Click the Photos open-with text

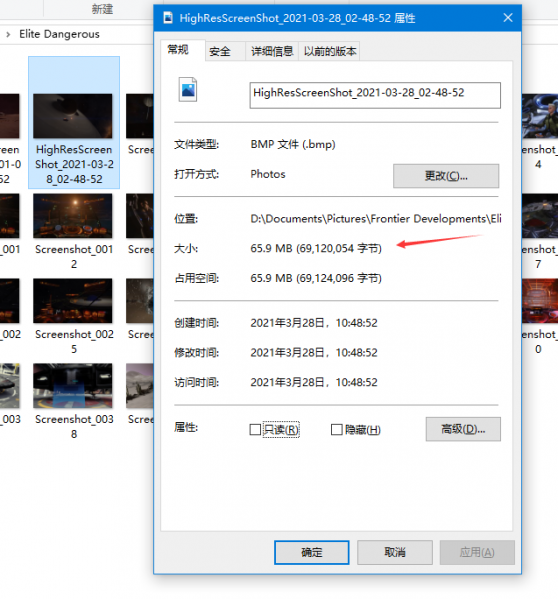coord(268,174)
